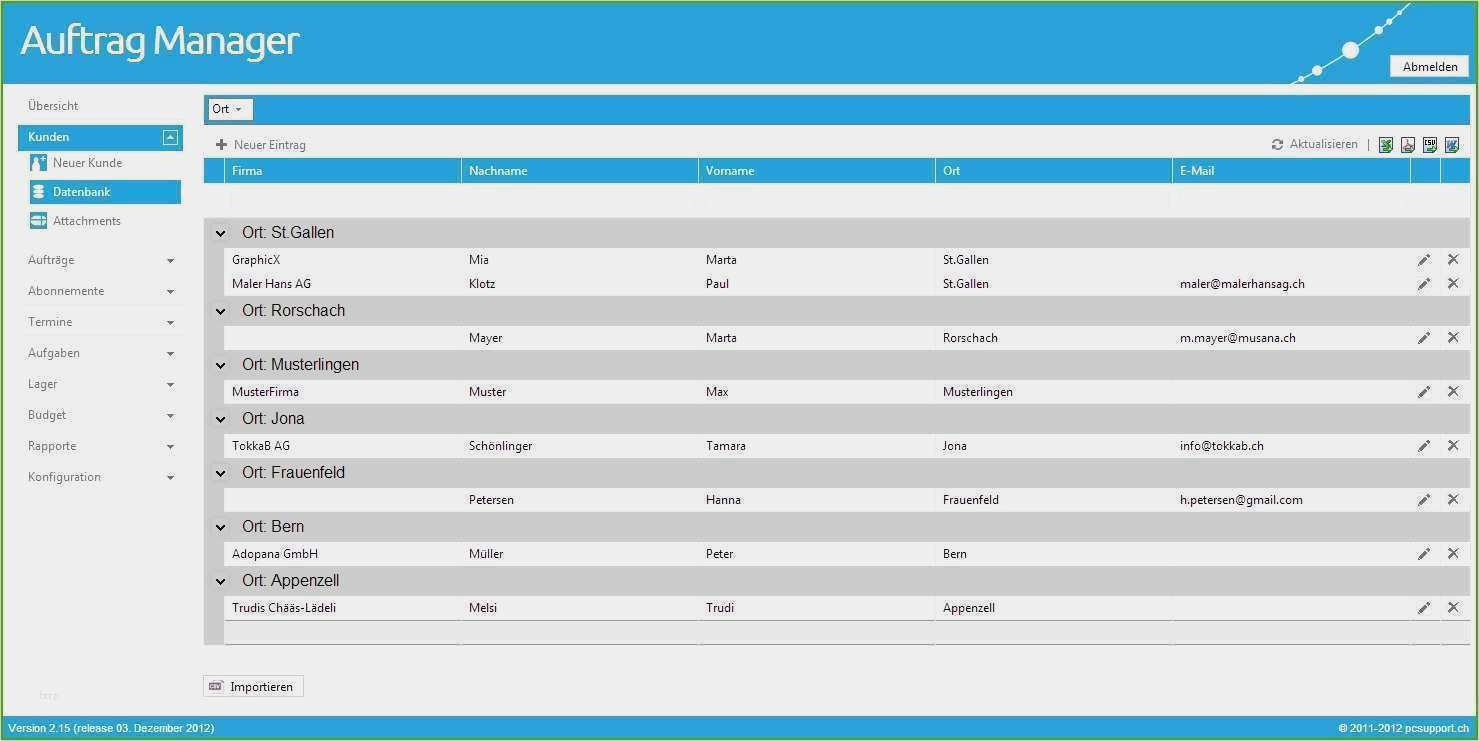This screenshot has height=741, width=1479.
Task: Expand the Aufträge sidebar section
Action: coord(100,260)
